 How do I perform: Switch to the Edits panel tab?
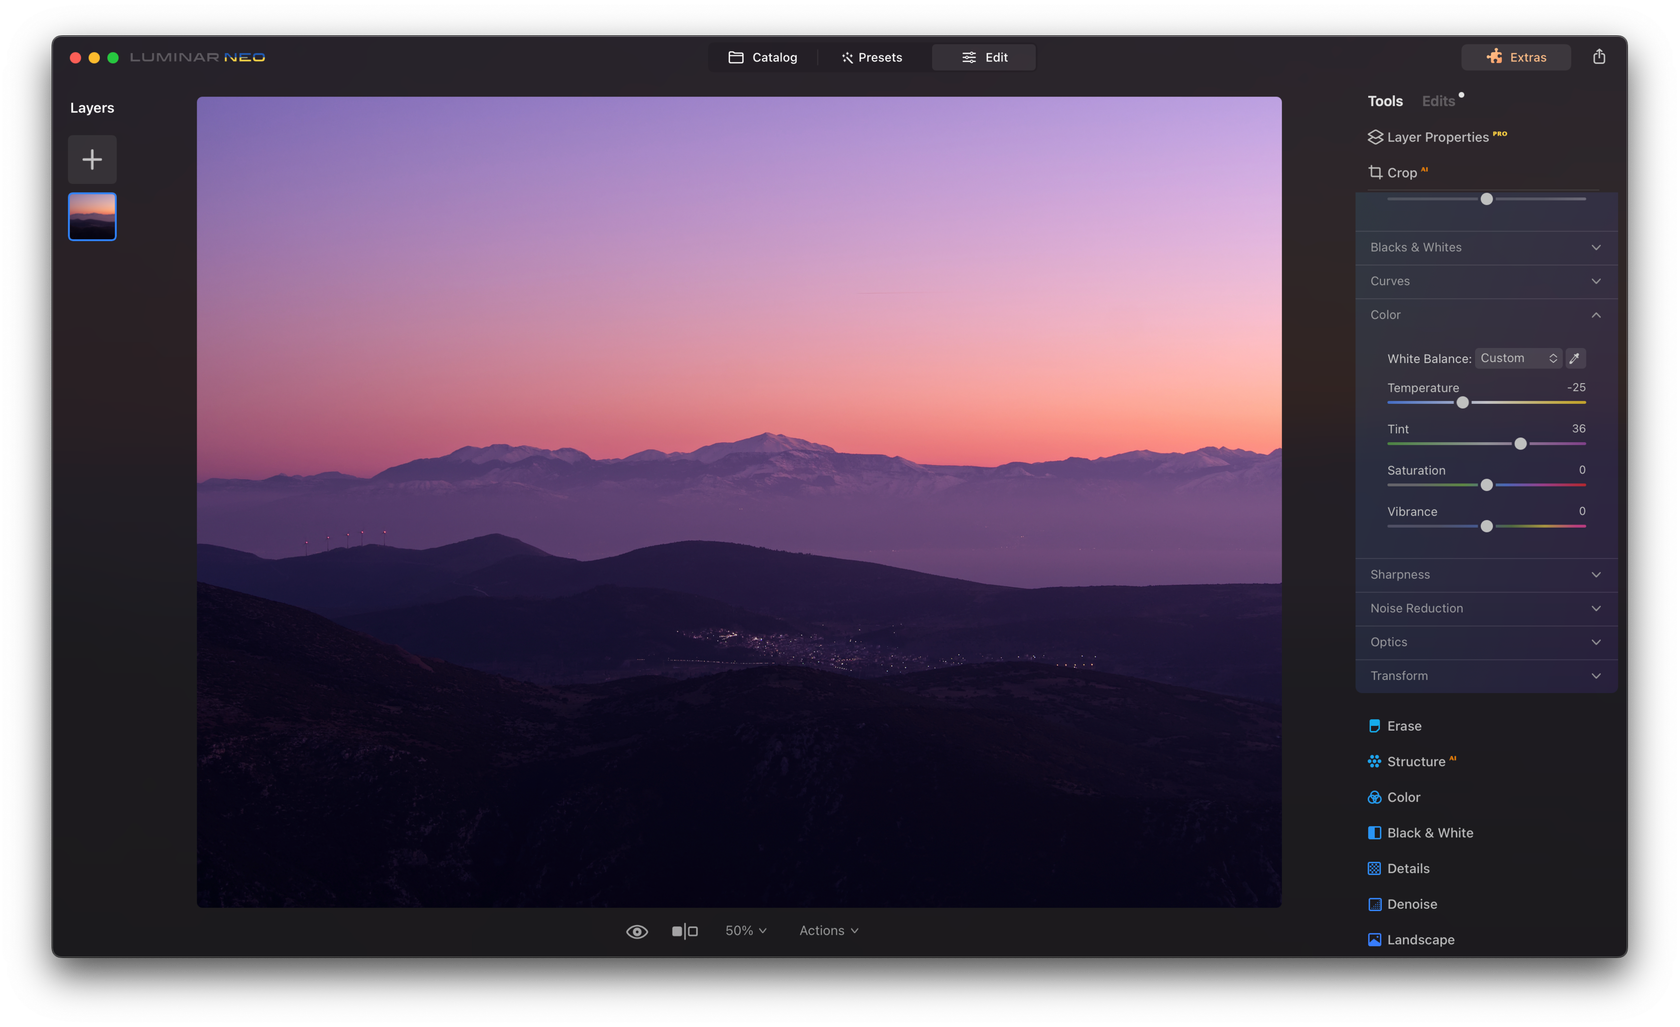coord(1438,101)
